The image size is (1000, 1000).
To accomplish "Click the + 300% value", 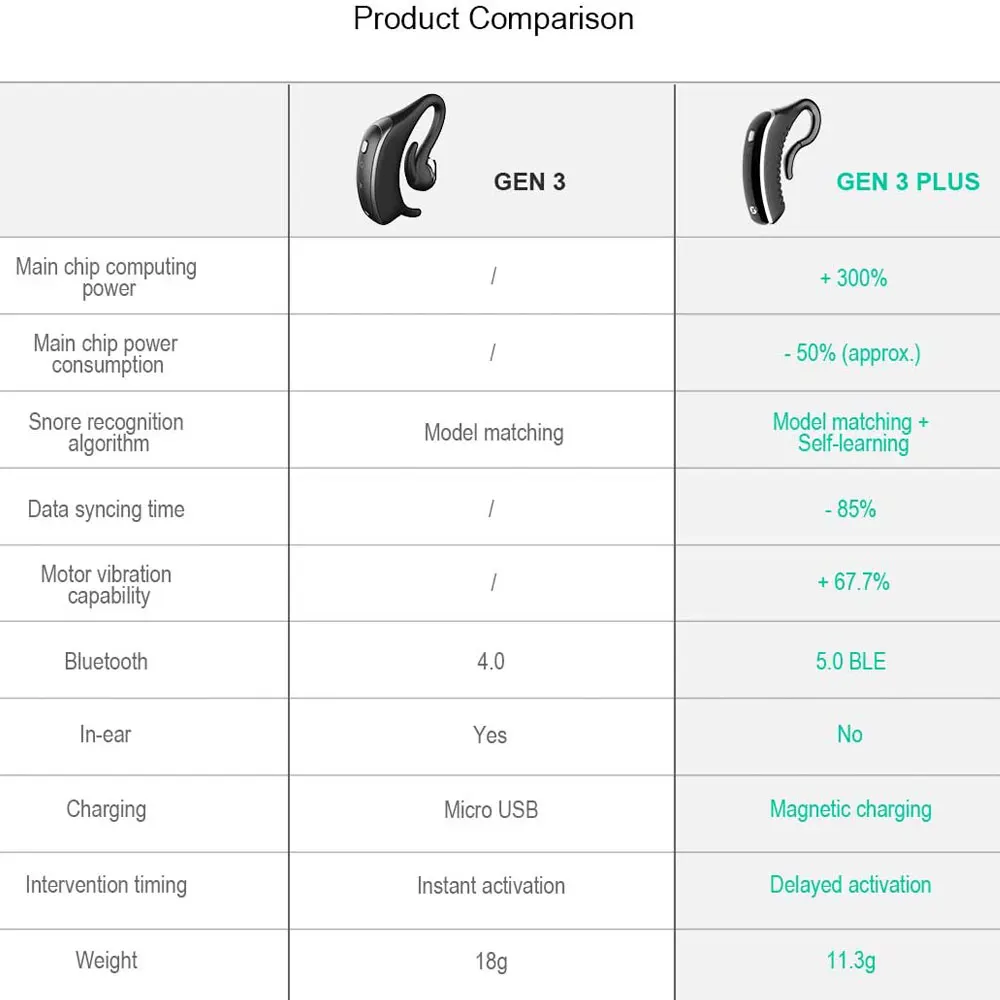I will coord(853,278).
